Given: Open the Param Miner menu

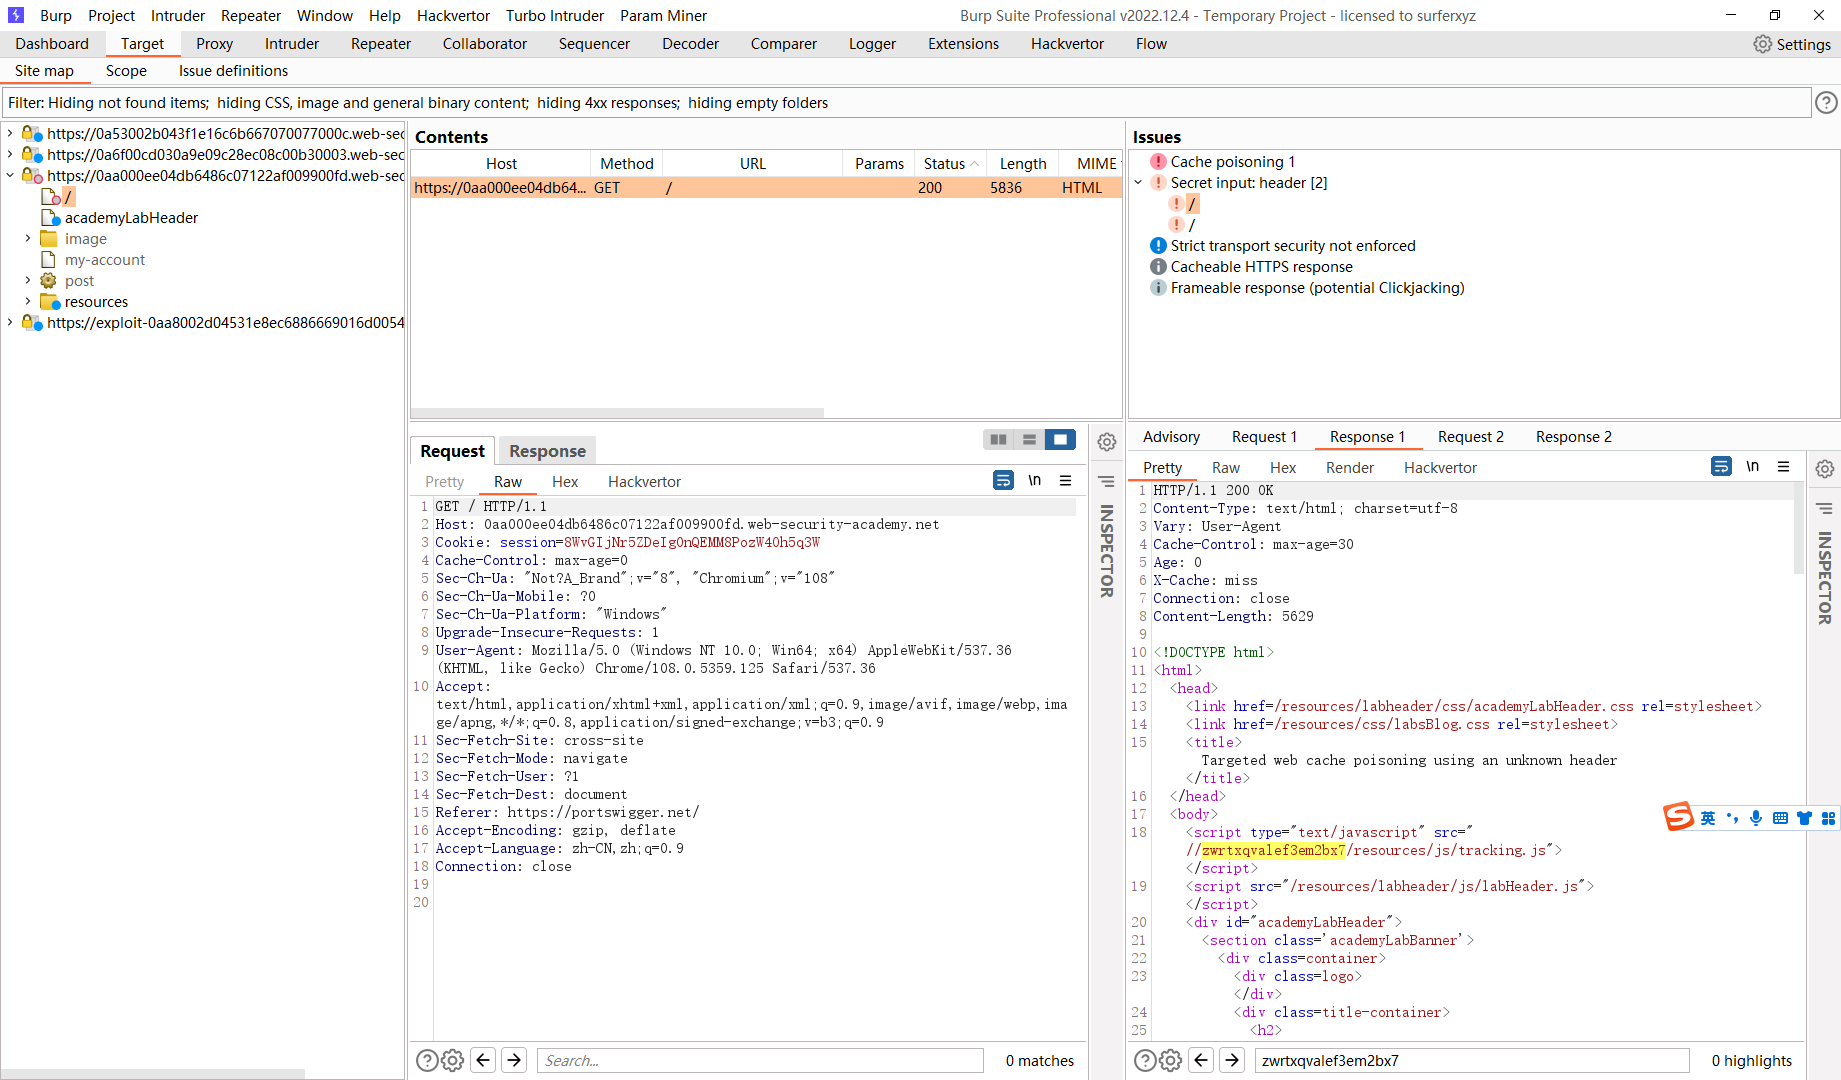Looking at the screenshot, I should (663, 15).
